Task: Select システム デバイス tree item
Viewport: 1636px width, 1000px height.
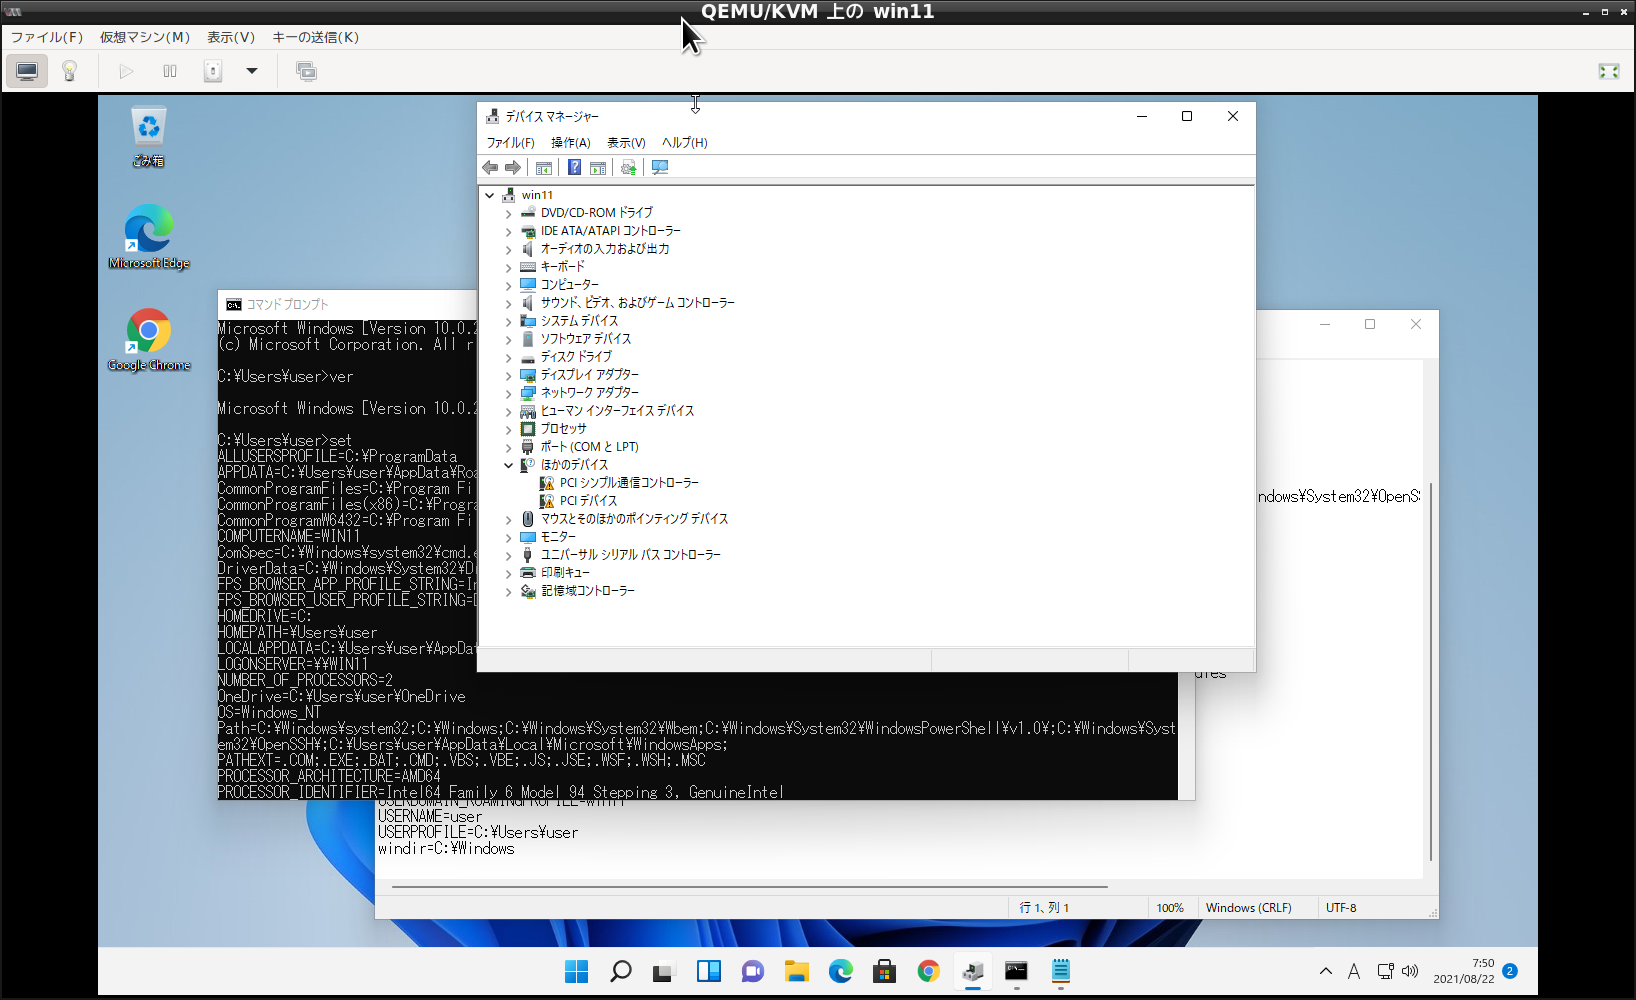Action: pos(579,321)
